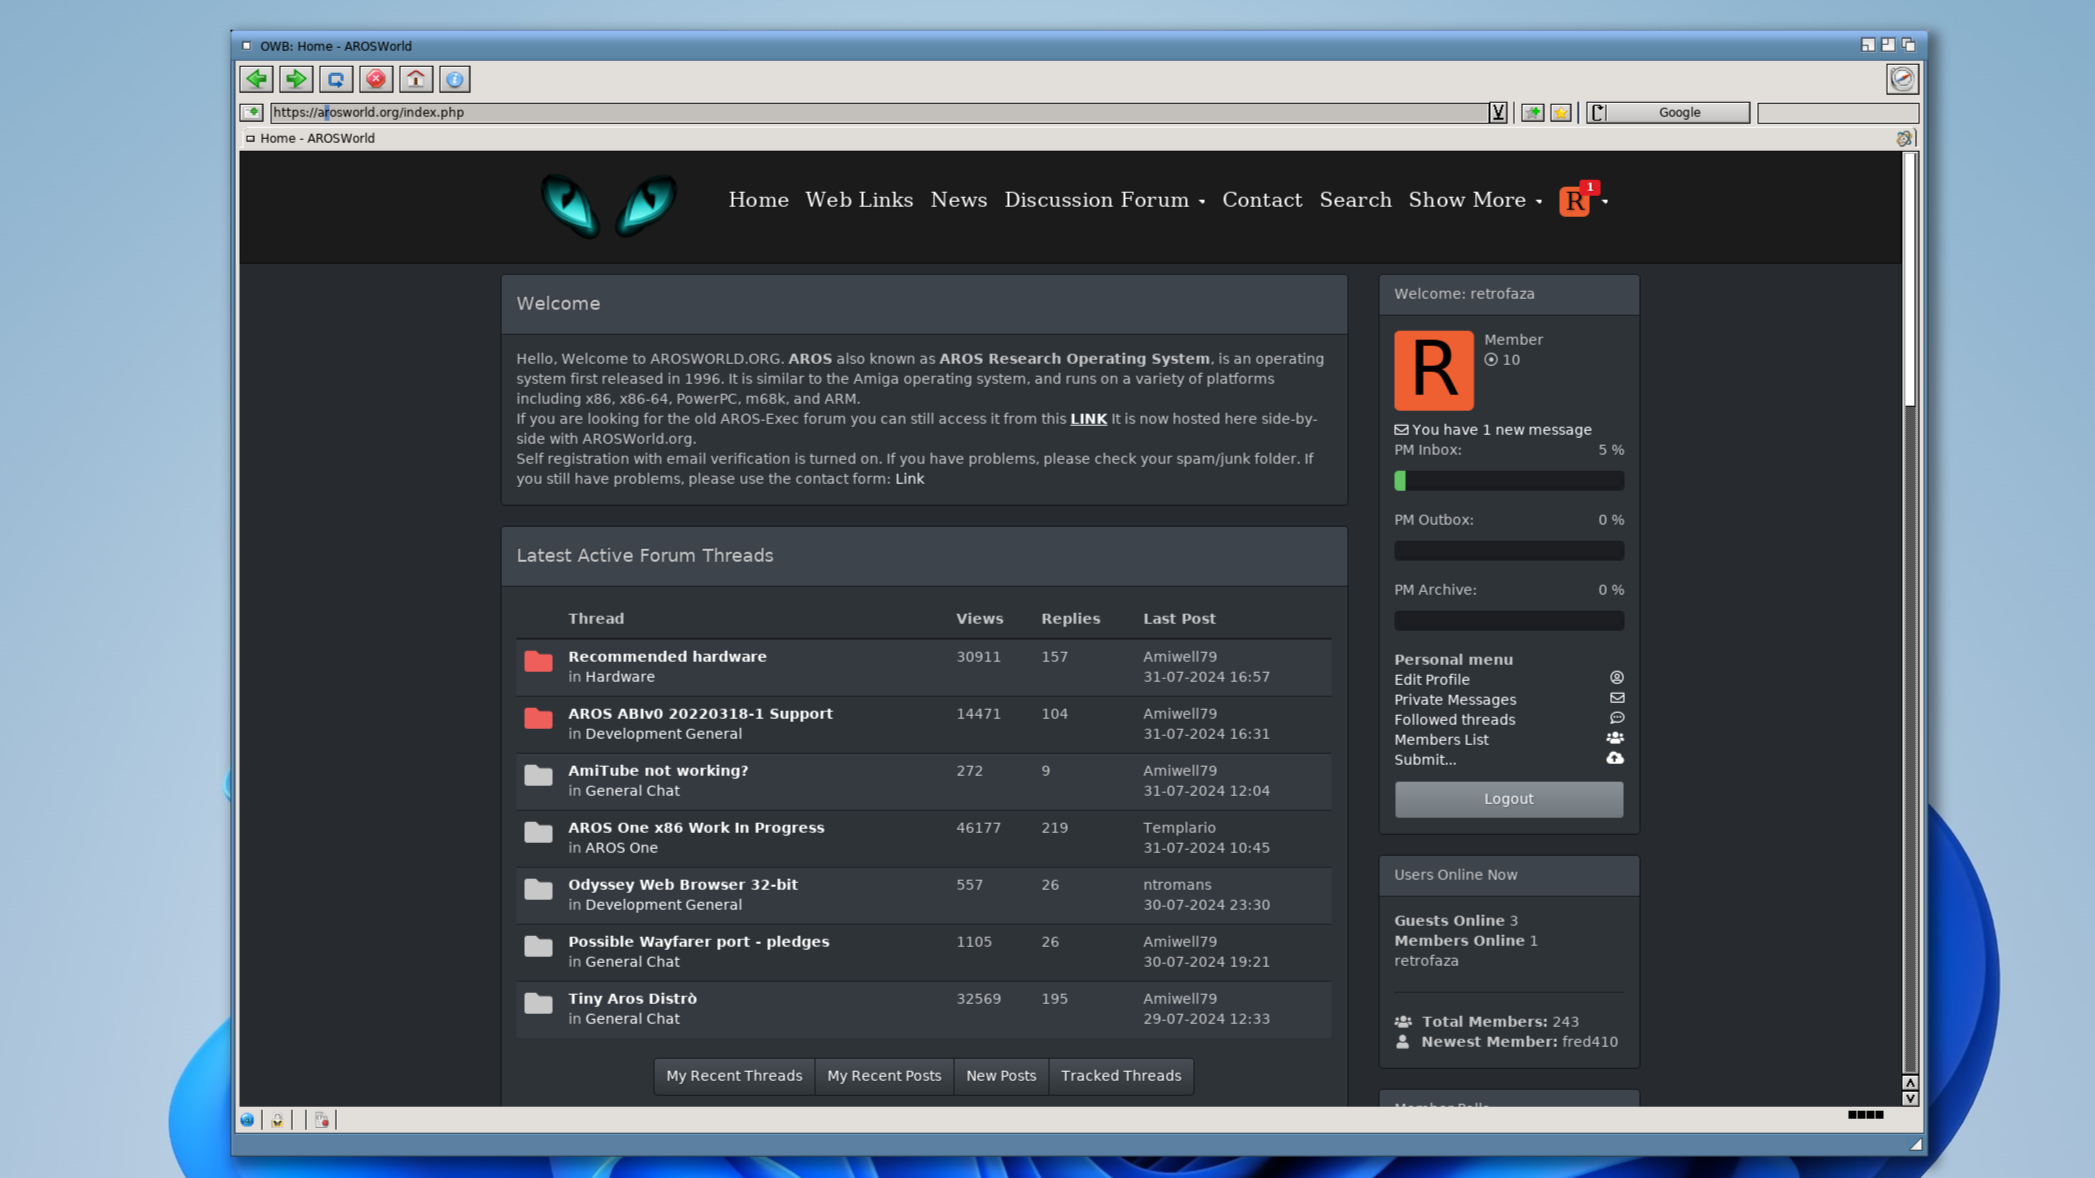This screenshot has height=1178, width=2095.
Task: Expand the Show More menu
Action: [x=1475, y=200]
